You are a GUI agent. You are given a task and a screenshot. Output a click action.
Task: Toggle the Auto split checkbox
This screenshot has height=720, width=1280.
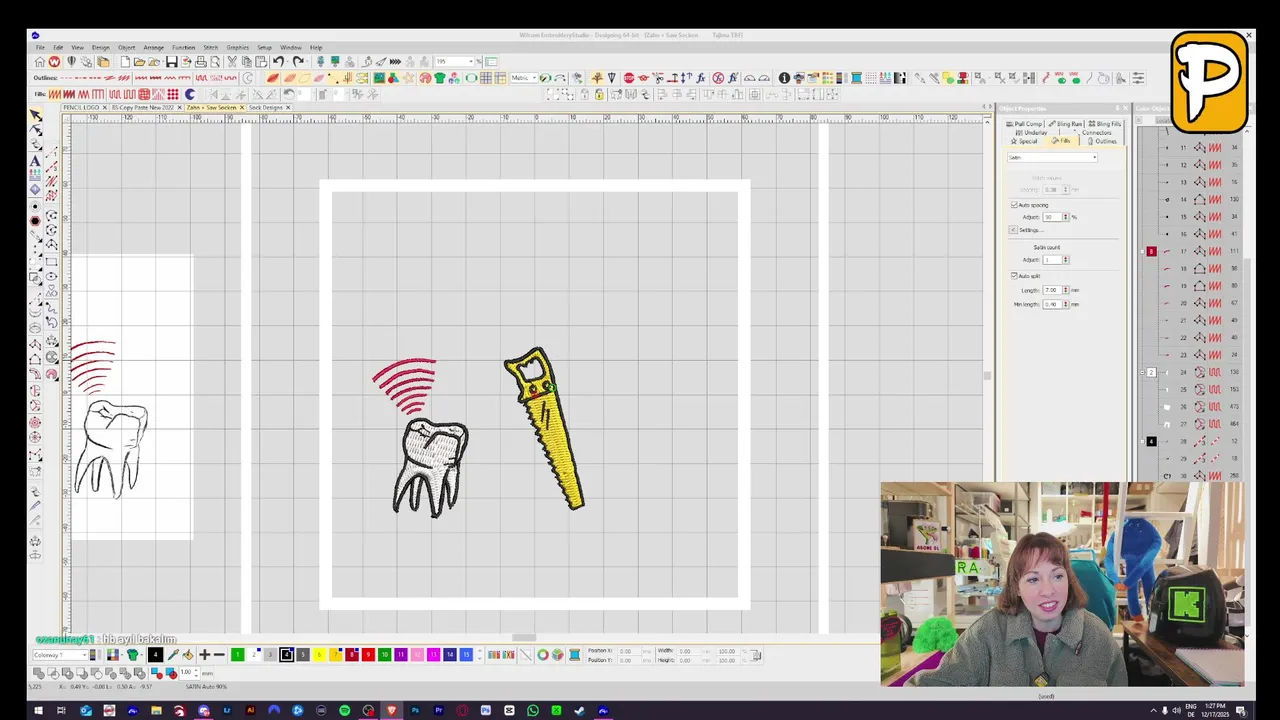pos(1014,276)
